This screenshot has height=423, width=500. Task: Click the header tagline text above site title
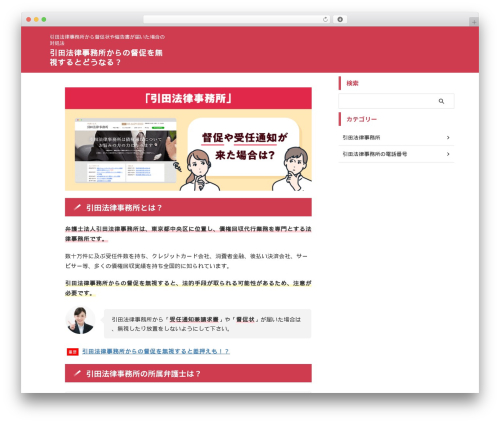(x=107, y=40)
